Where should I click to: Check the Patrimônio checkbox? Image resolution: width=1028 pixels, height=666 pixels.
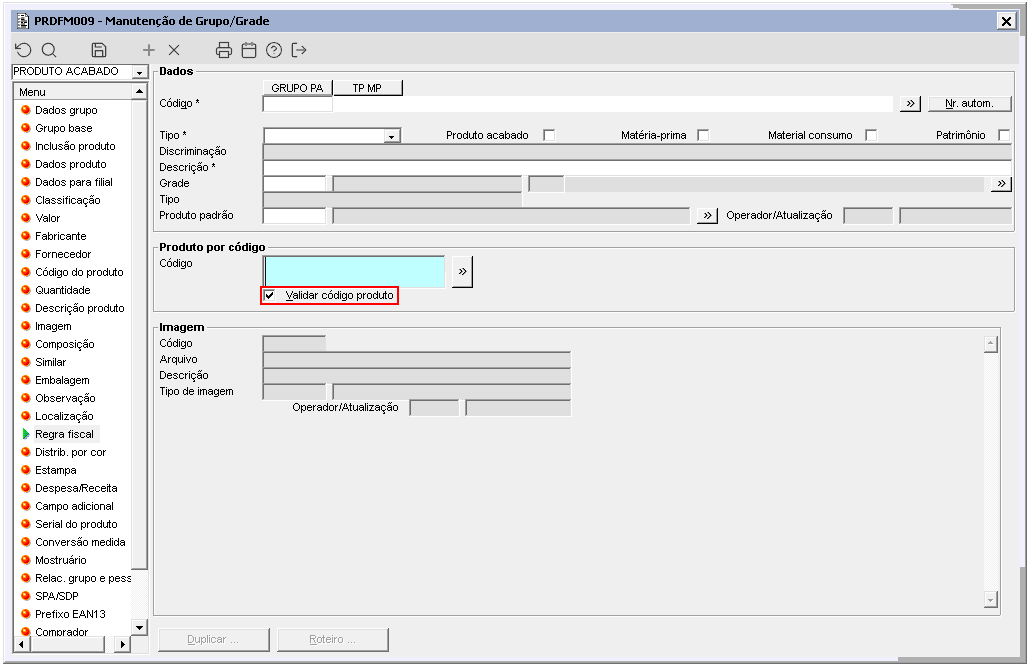coord(1004,135)
